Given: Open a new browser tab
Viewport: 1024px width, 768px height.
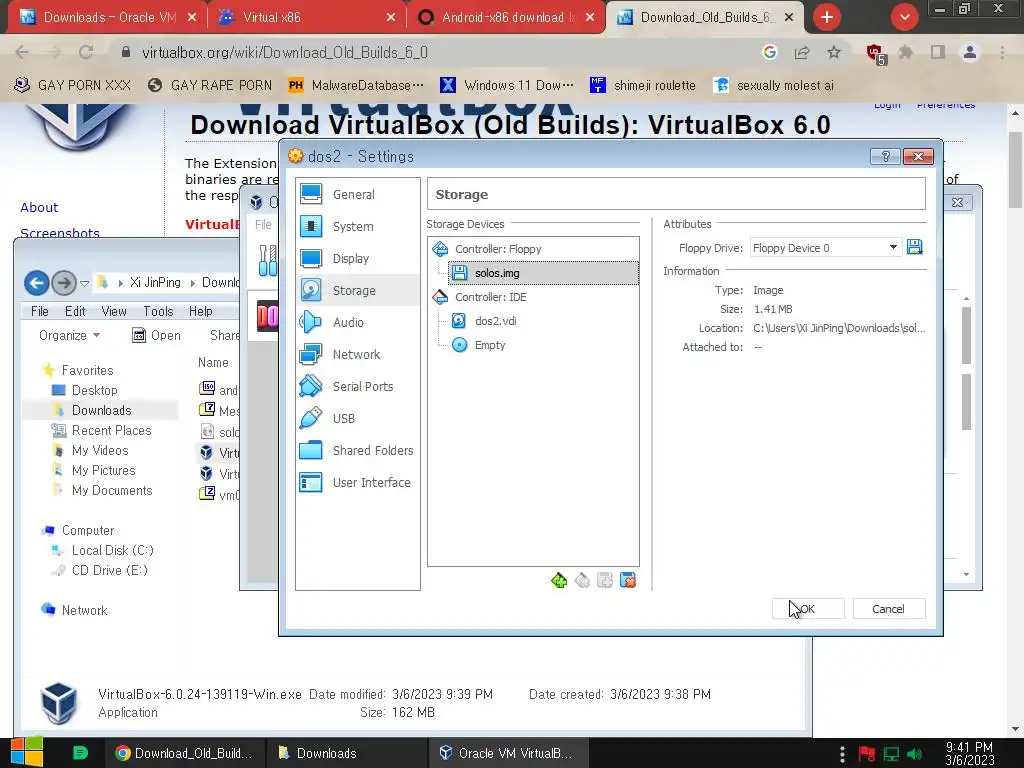Looking at the screenshot, I should 827,17.
